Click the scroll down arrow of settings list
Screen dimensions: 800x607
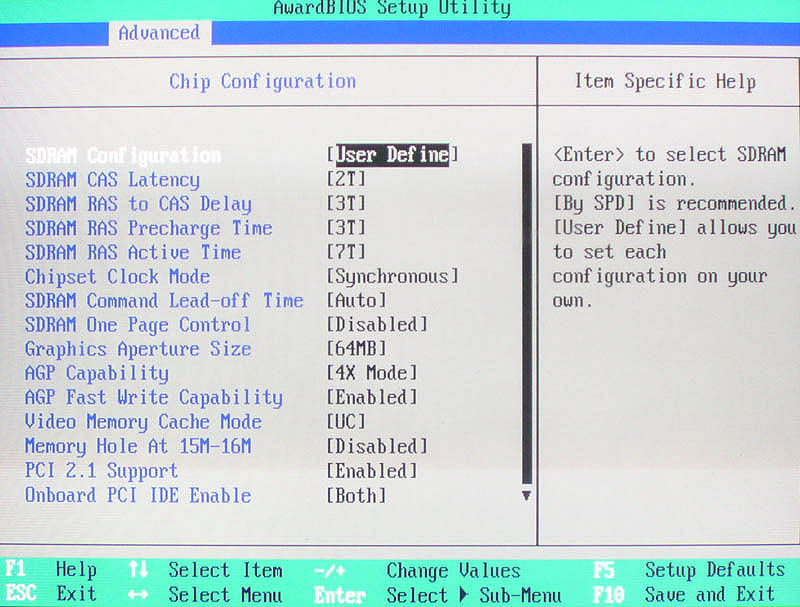[x=526, y=495]
